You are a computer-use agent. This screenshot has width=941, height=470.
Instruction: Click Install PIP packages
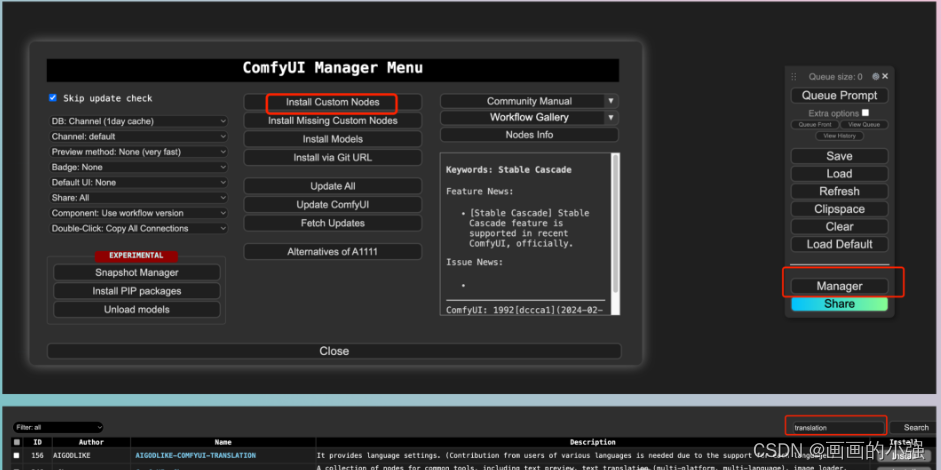(137, 291)
